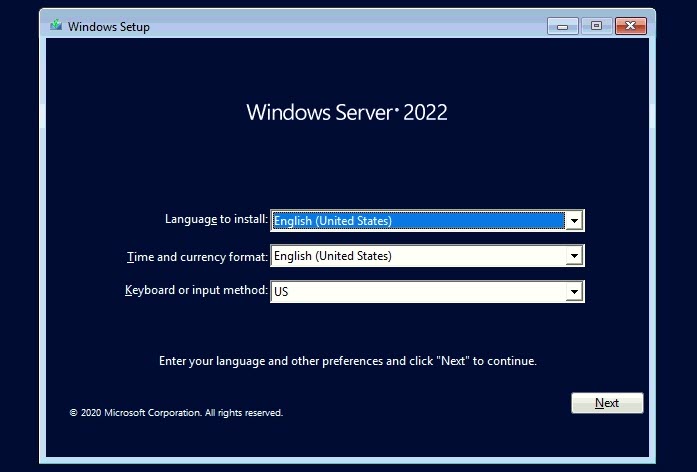Click the "Windows Setup" title bar text
The image size is (697, 472).
click(x=109, y=27)
